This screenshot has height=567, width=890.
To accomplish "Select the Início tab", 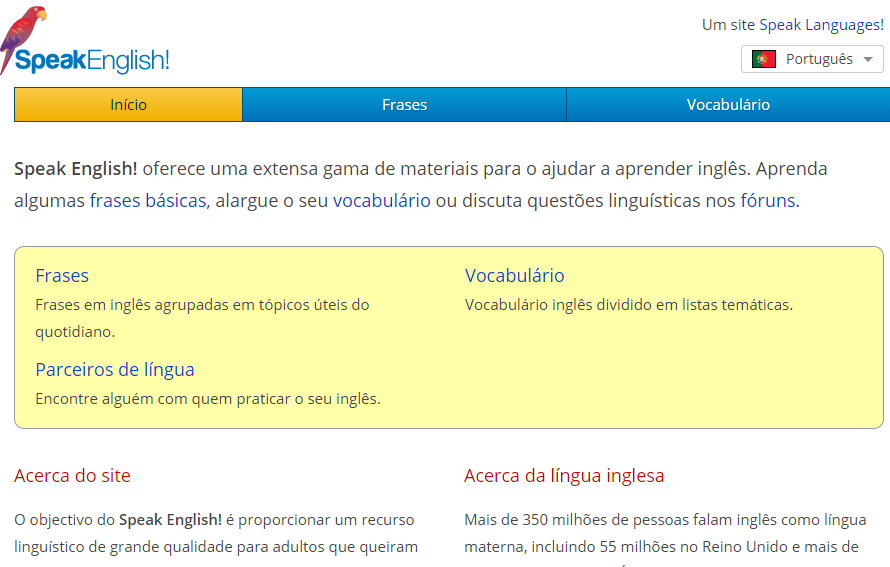I will click(128, 104).
